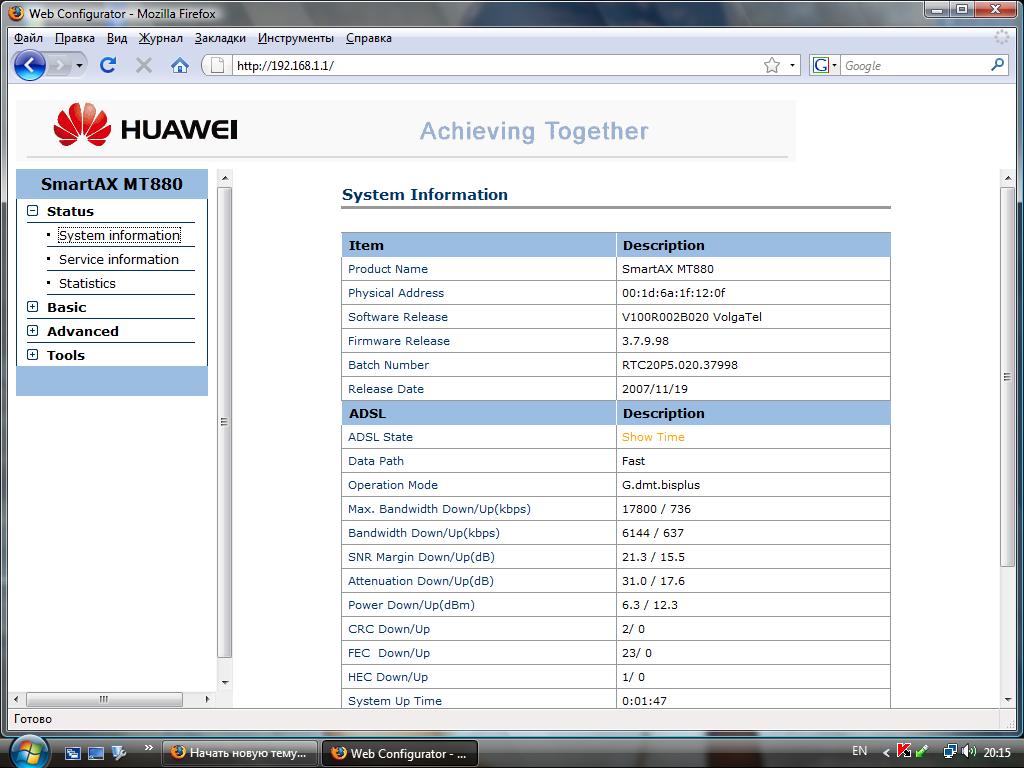This screenshot has height=768, width=1024.
Task: Click Show desktop in Quick Launch
Action: (x=96, y=754)
